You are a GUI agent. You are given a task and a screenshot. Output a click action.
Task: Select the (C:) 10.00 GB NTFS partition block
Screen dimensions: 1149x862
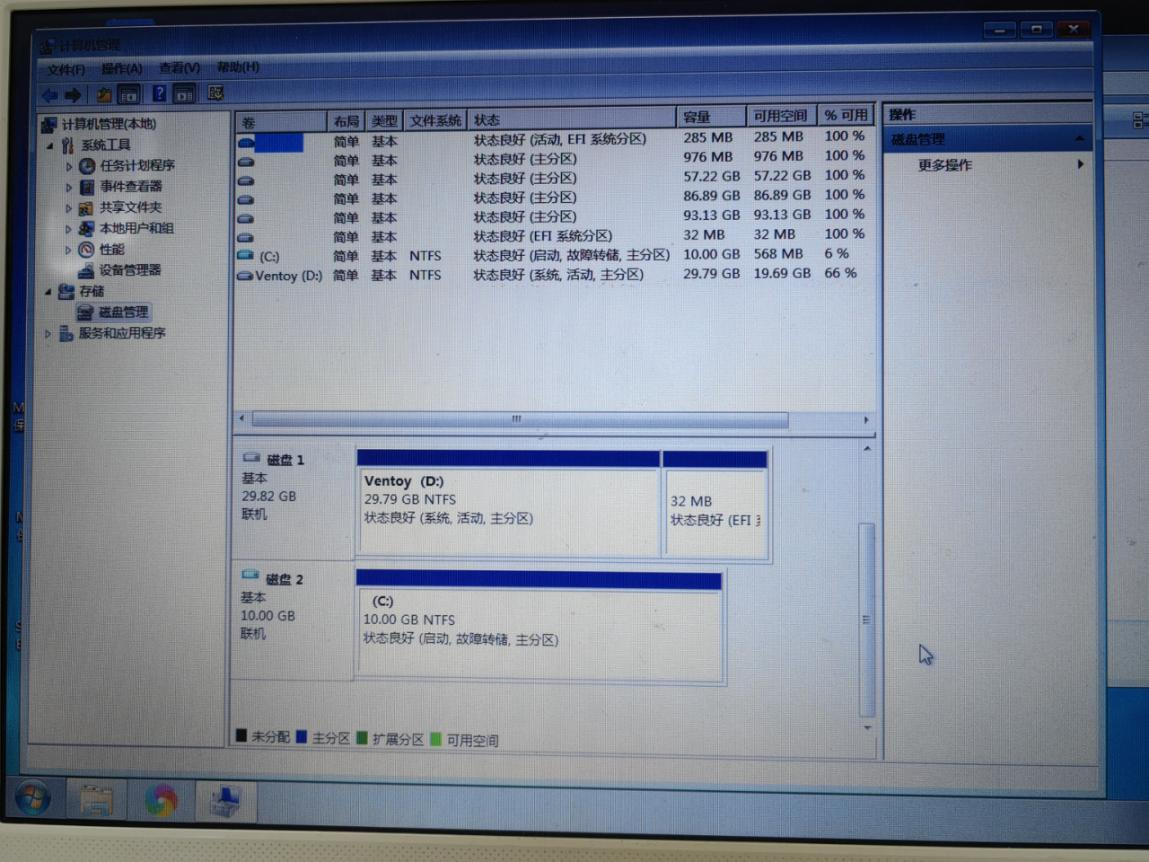(x=539, y=627)
